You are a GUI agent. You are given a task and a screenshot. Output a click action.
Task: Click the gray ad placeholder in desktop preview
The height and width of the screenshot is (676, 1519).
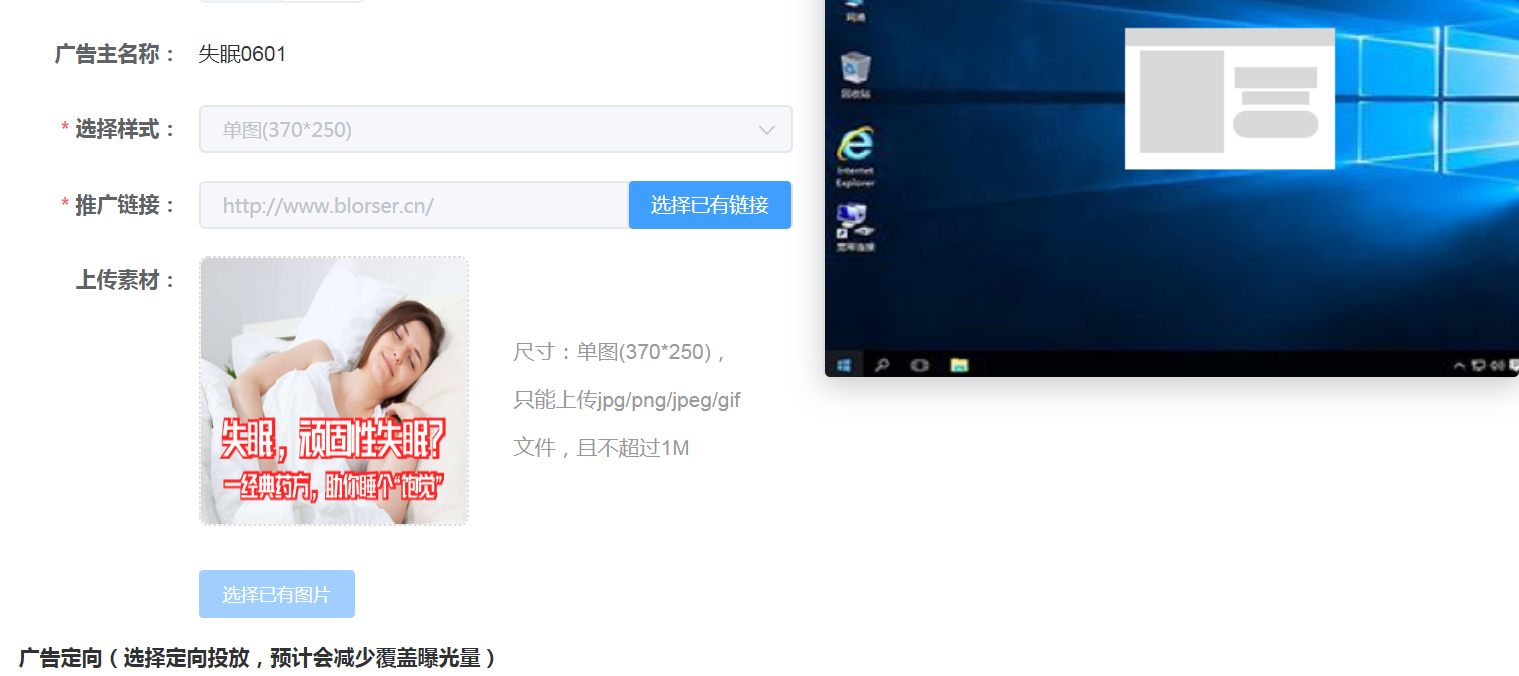coord(1230,98)
